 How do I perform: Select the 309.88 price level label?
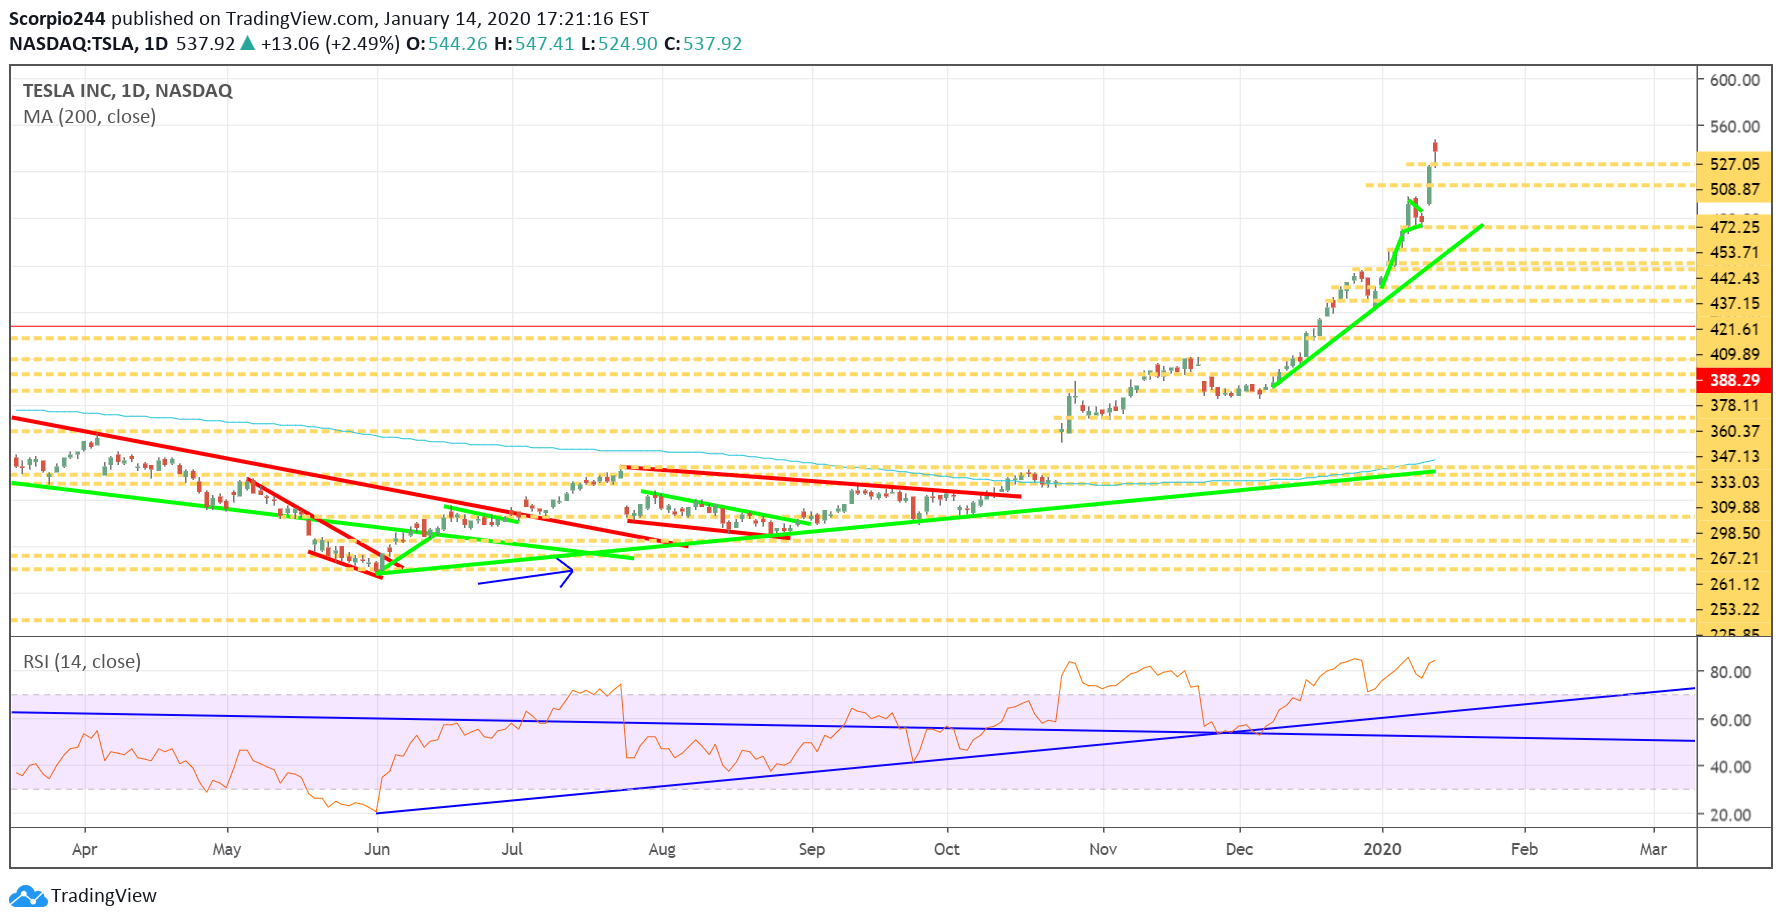tap(1734, 507)
